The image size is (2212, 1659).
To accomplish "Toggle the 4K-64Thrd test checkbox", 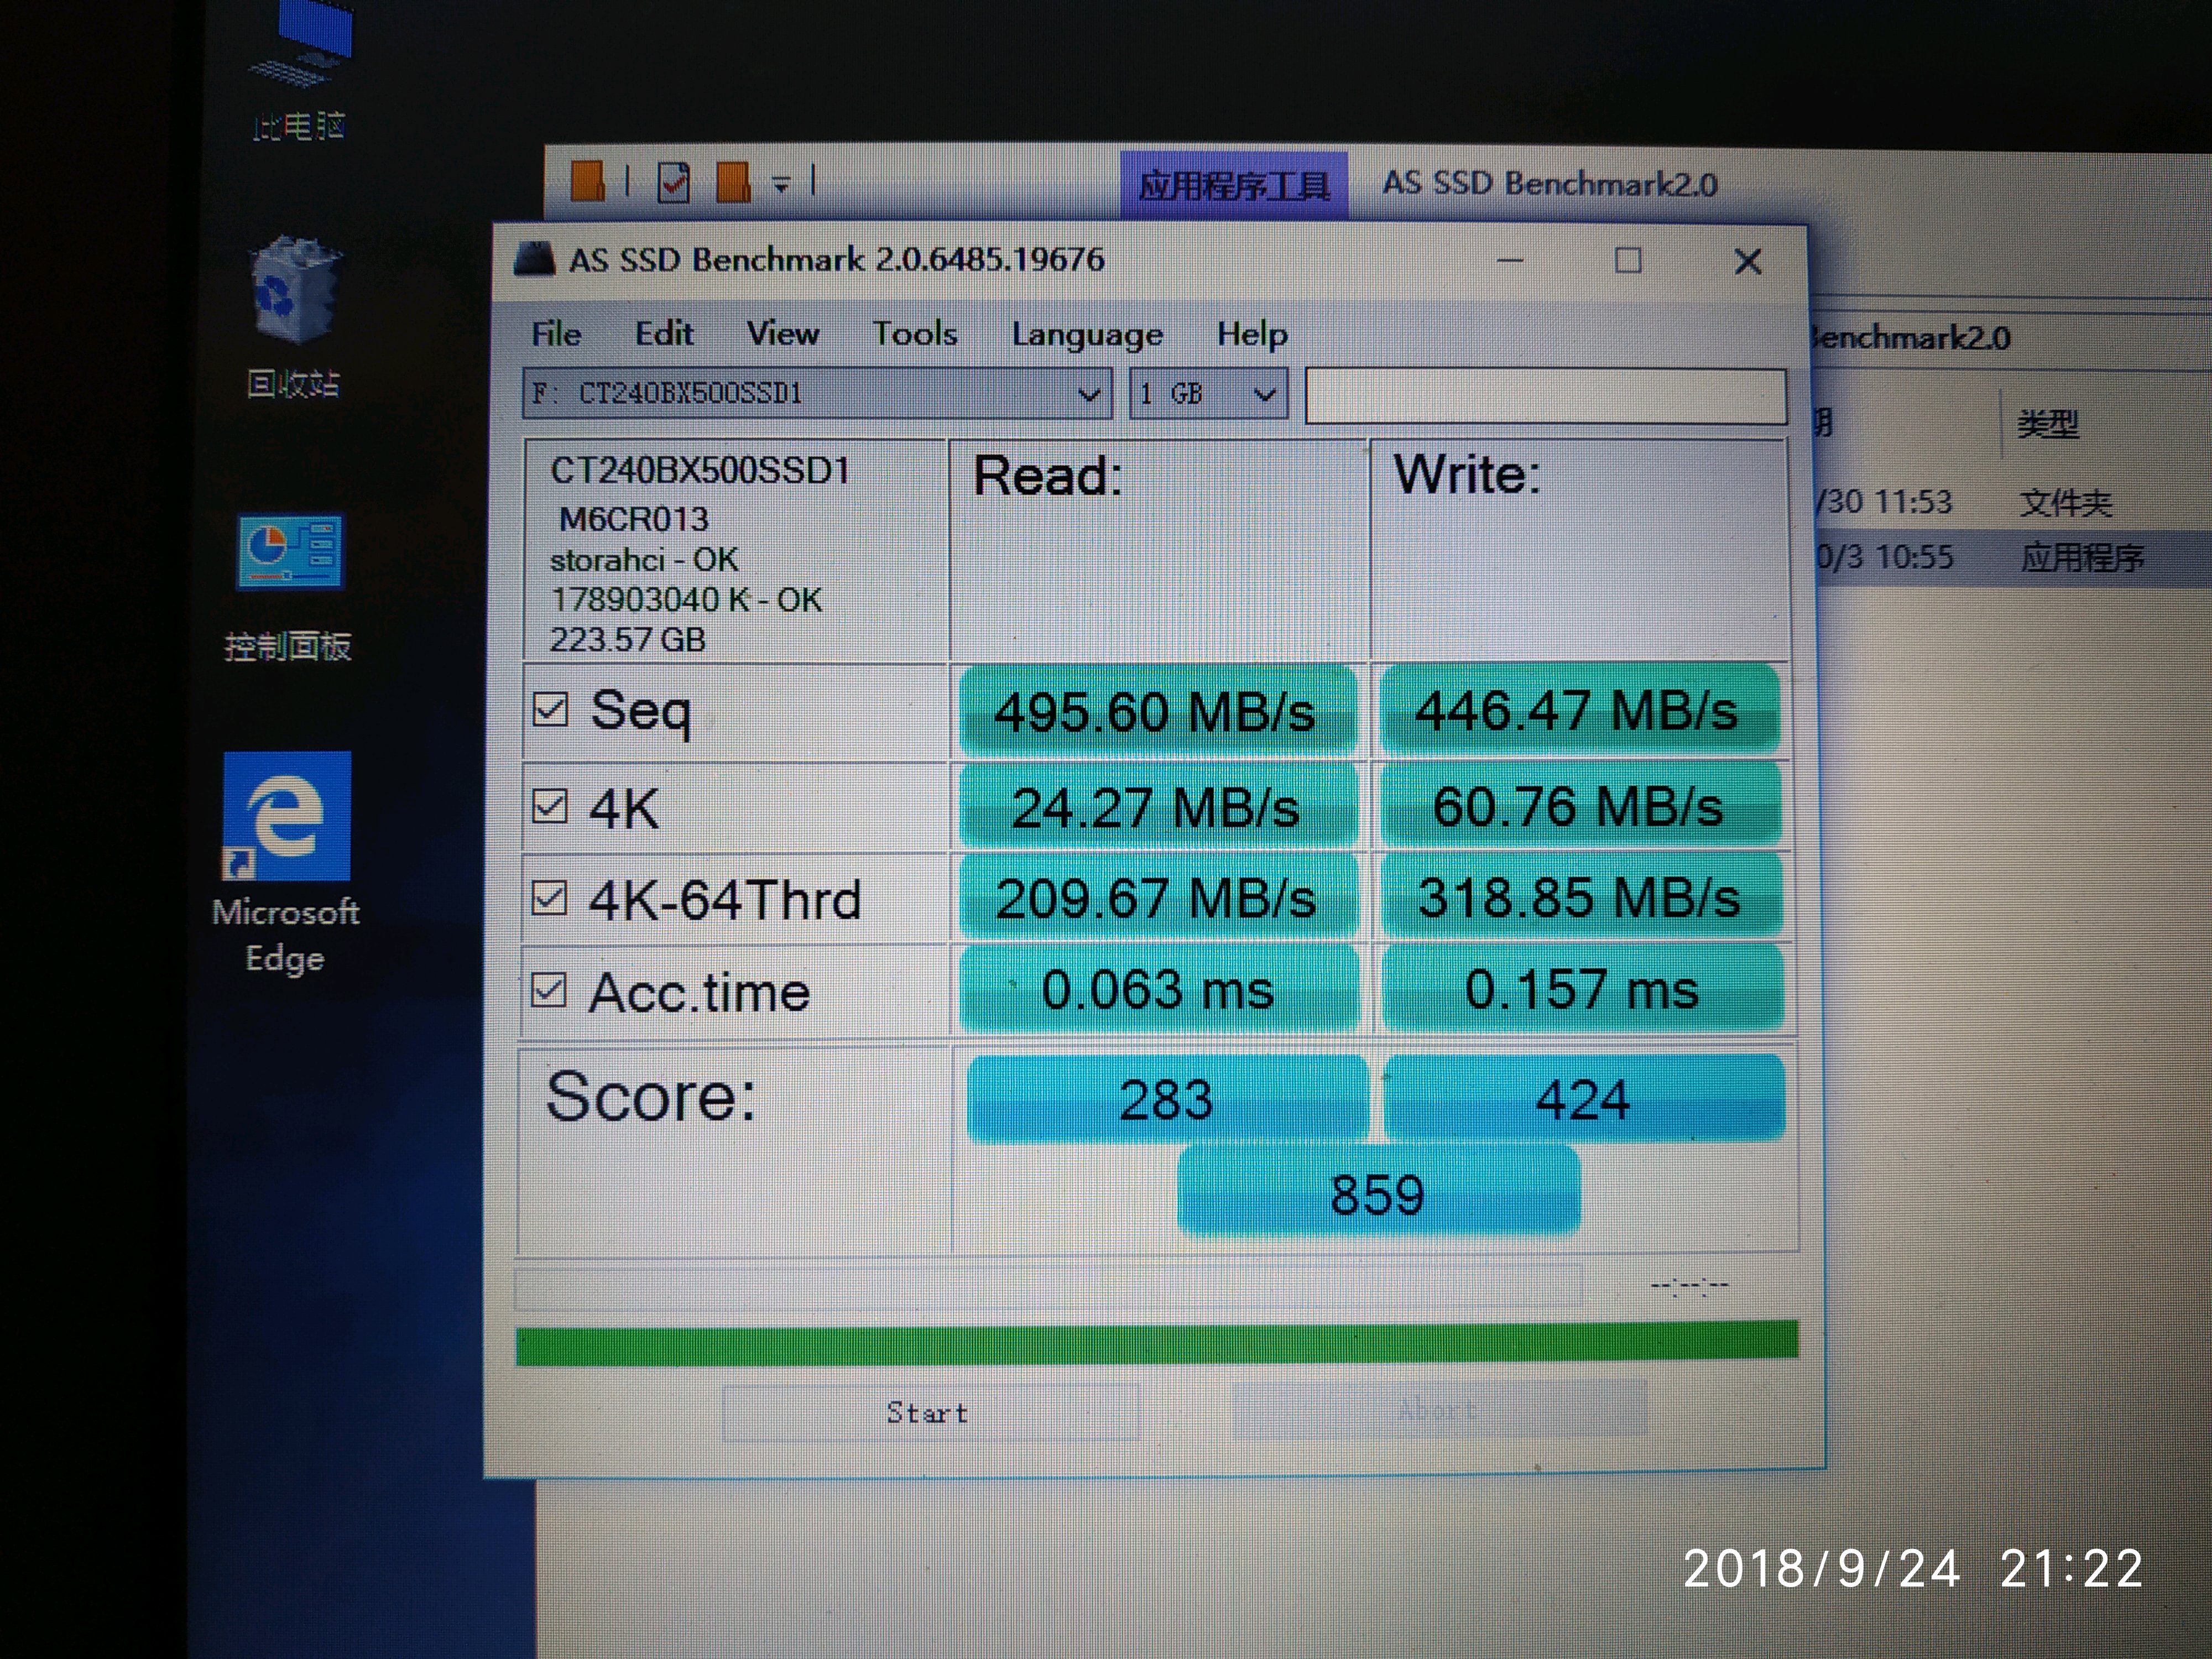I will [x=549, y=898].
